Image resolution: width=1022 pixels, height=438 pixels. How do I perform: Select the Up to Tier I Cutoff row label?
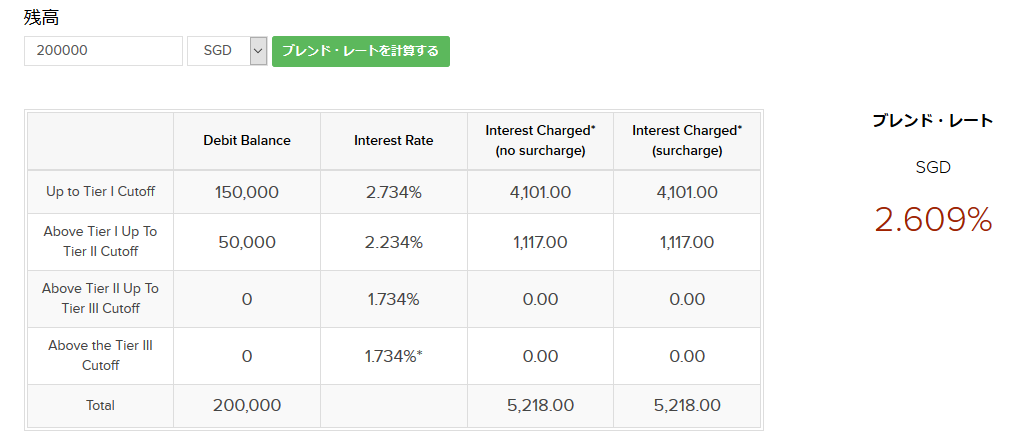point(100,192)
